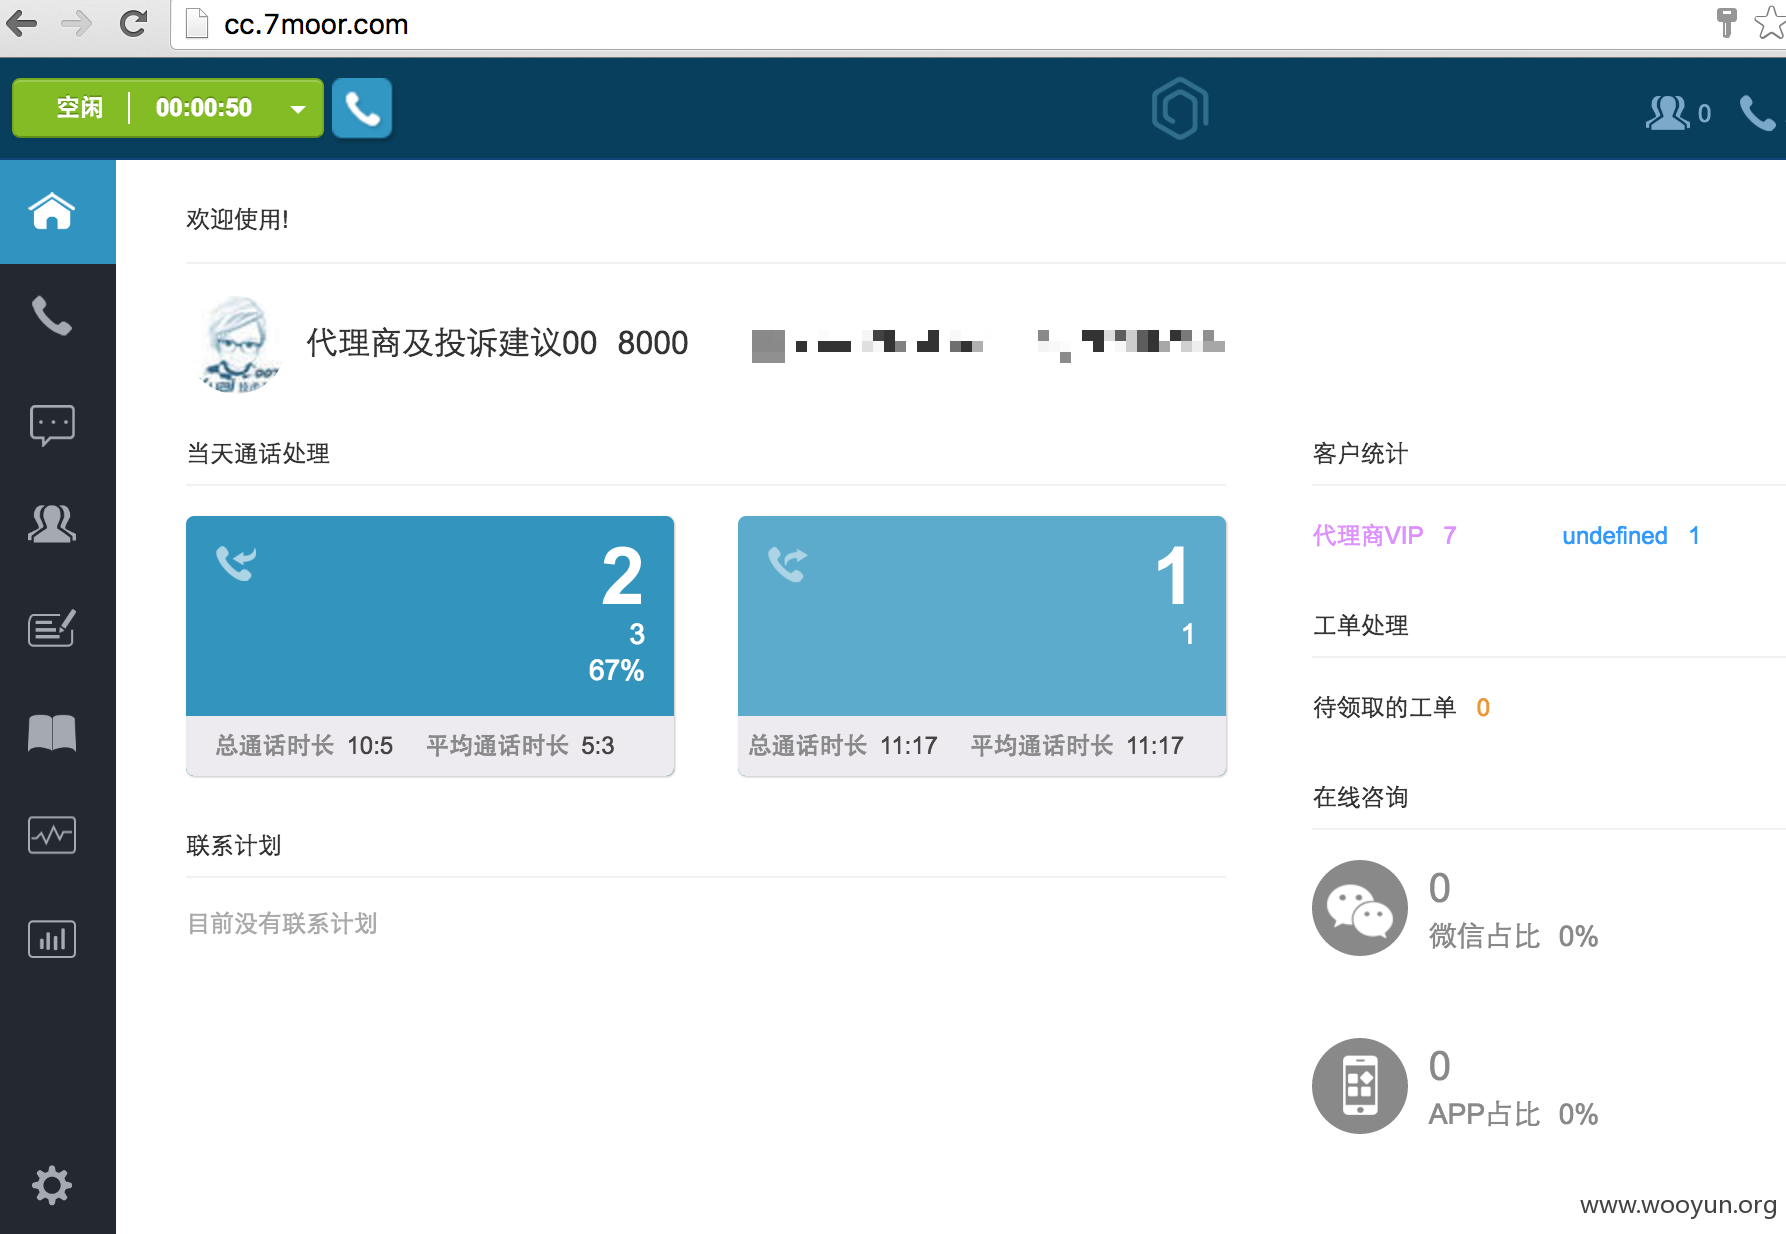Open the customers sidebar icon

pyautogui.click(x=52, y=523)
